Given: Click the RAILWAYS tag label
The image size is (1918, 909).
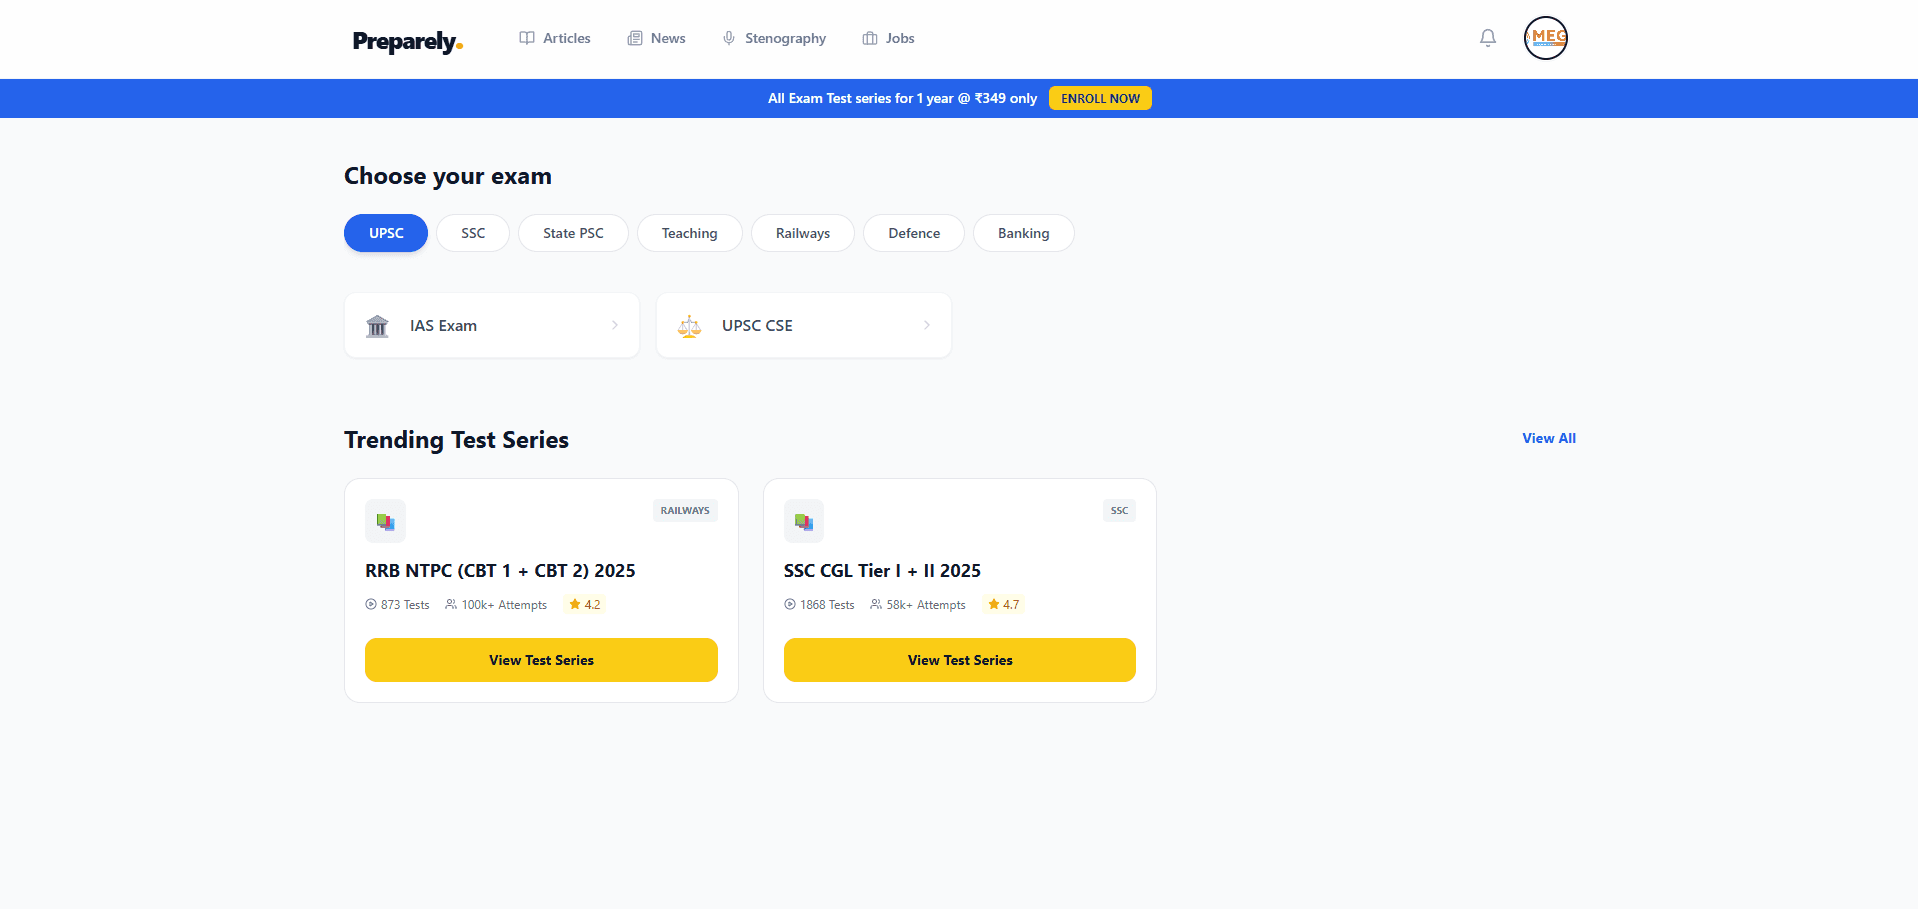Looking at the screenshot, I should [x=685, y=511].
